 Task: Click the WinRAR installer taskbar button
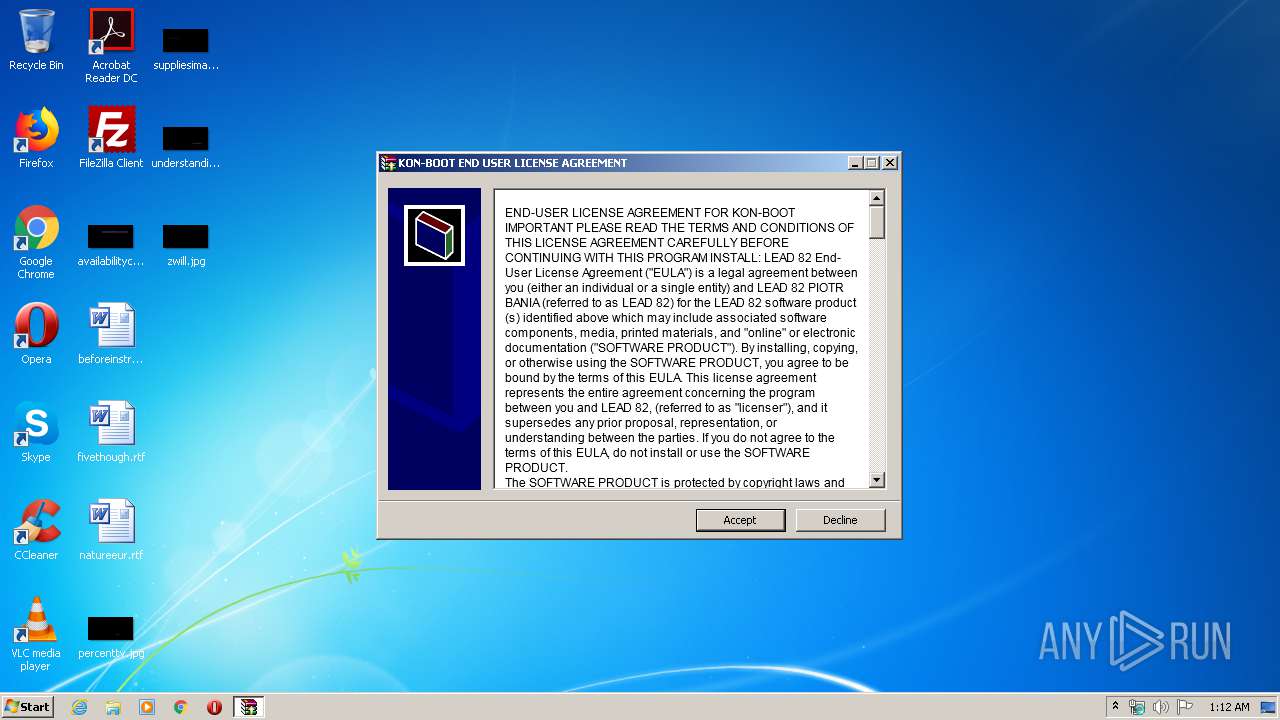(249, 707)
